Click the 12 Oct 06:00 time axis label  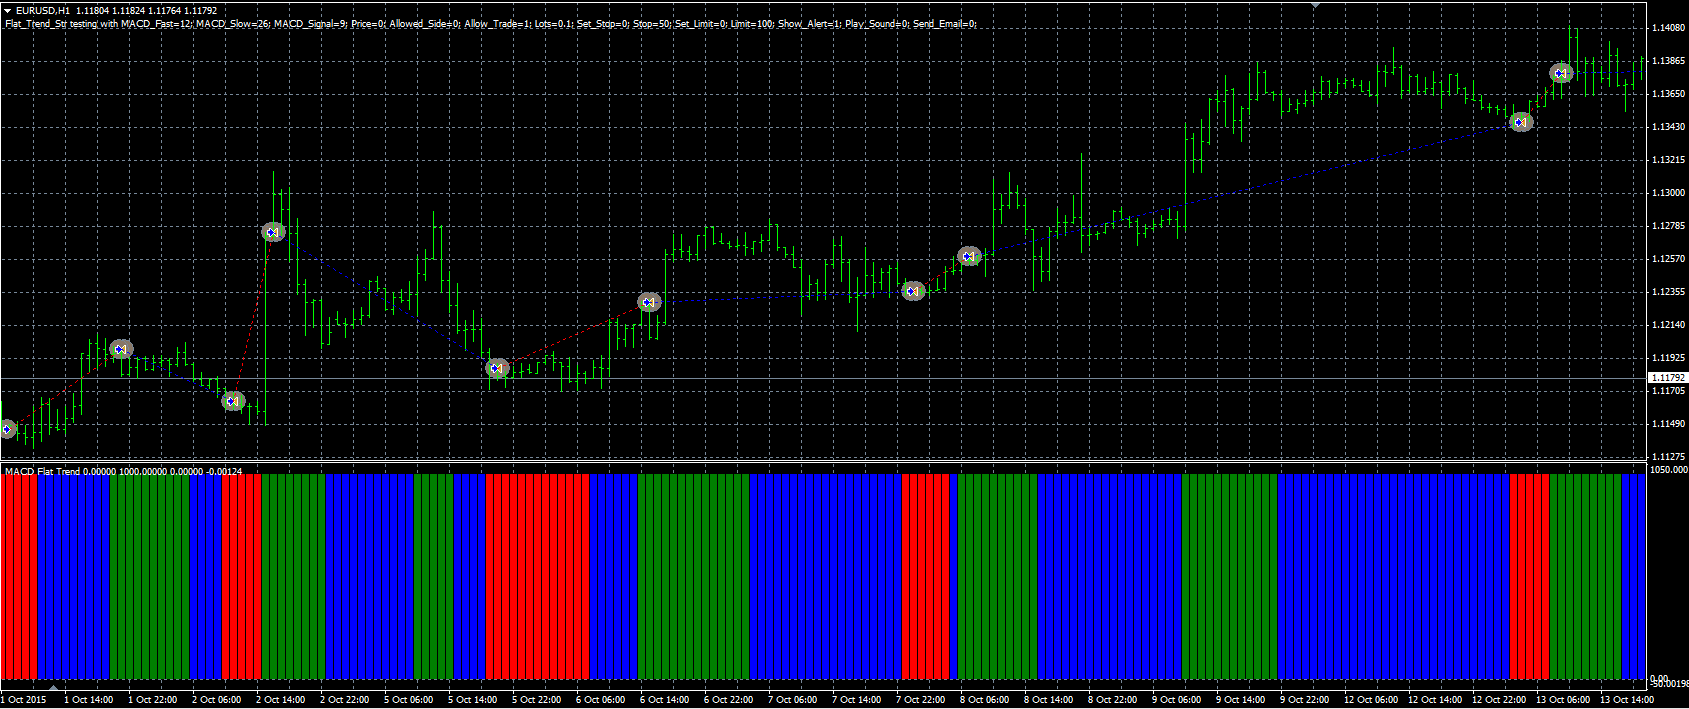click(1371, 700)
